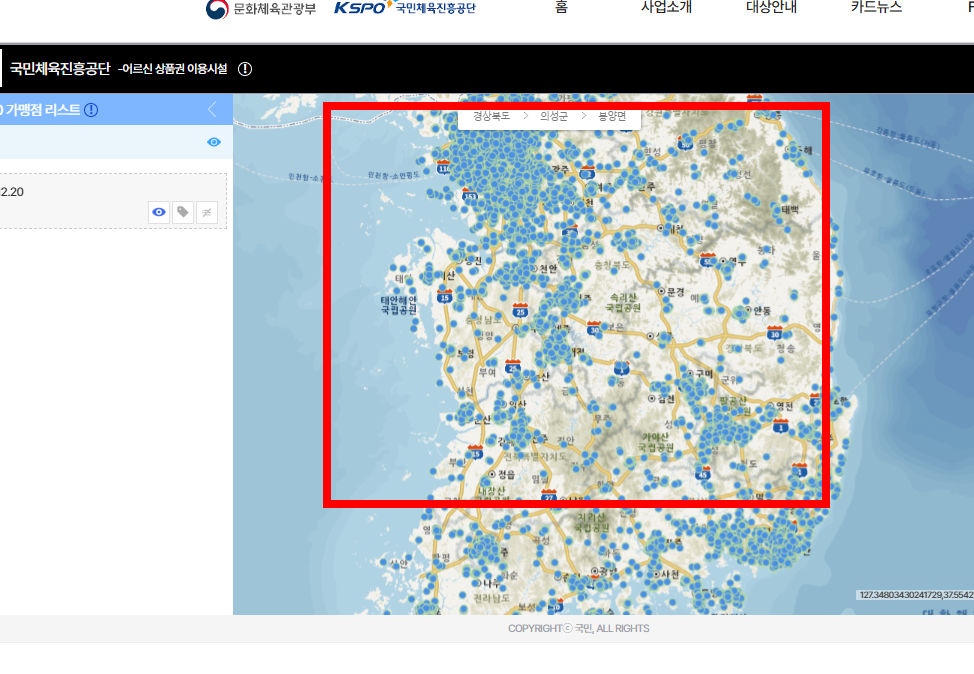
Task: Open the 사업소개 menu
Action: pos(667,7)
